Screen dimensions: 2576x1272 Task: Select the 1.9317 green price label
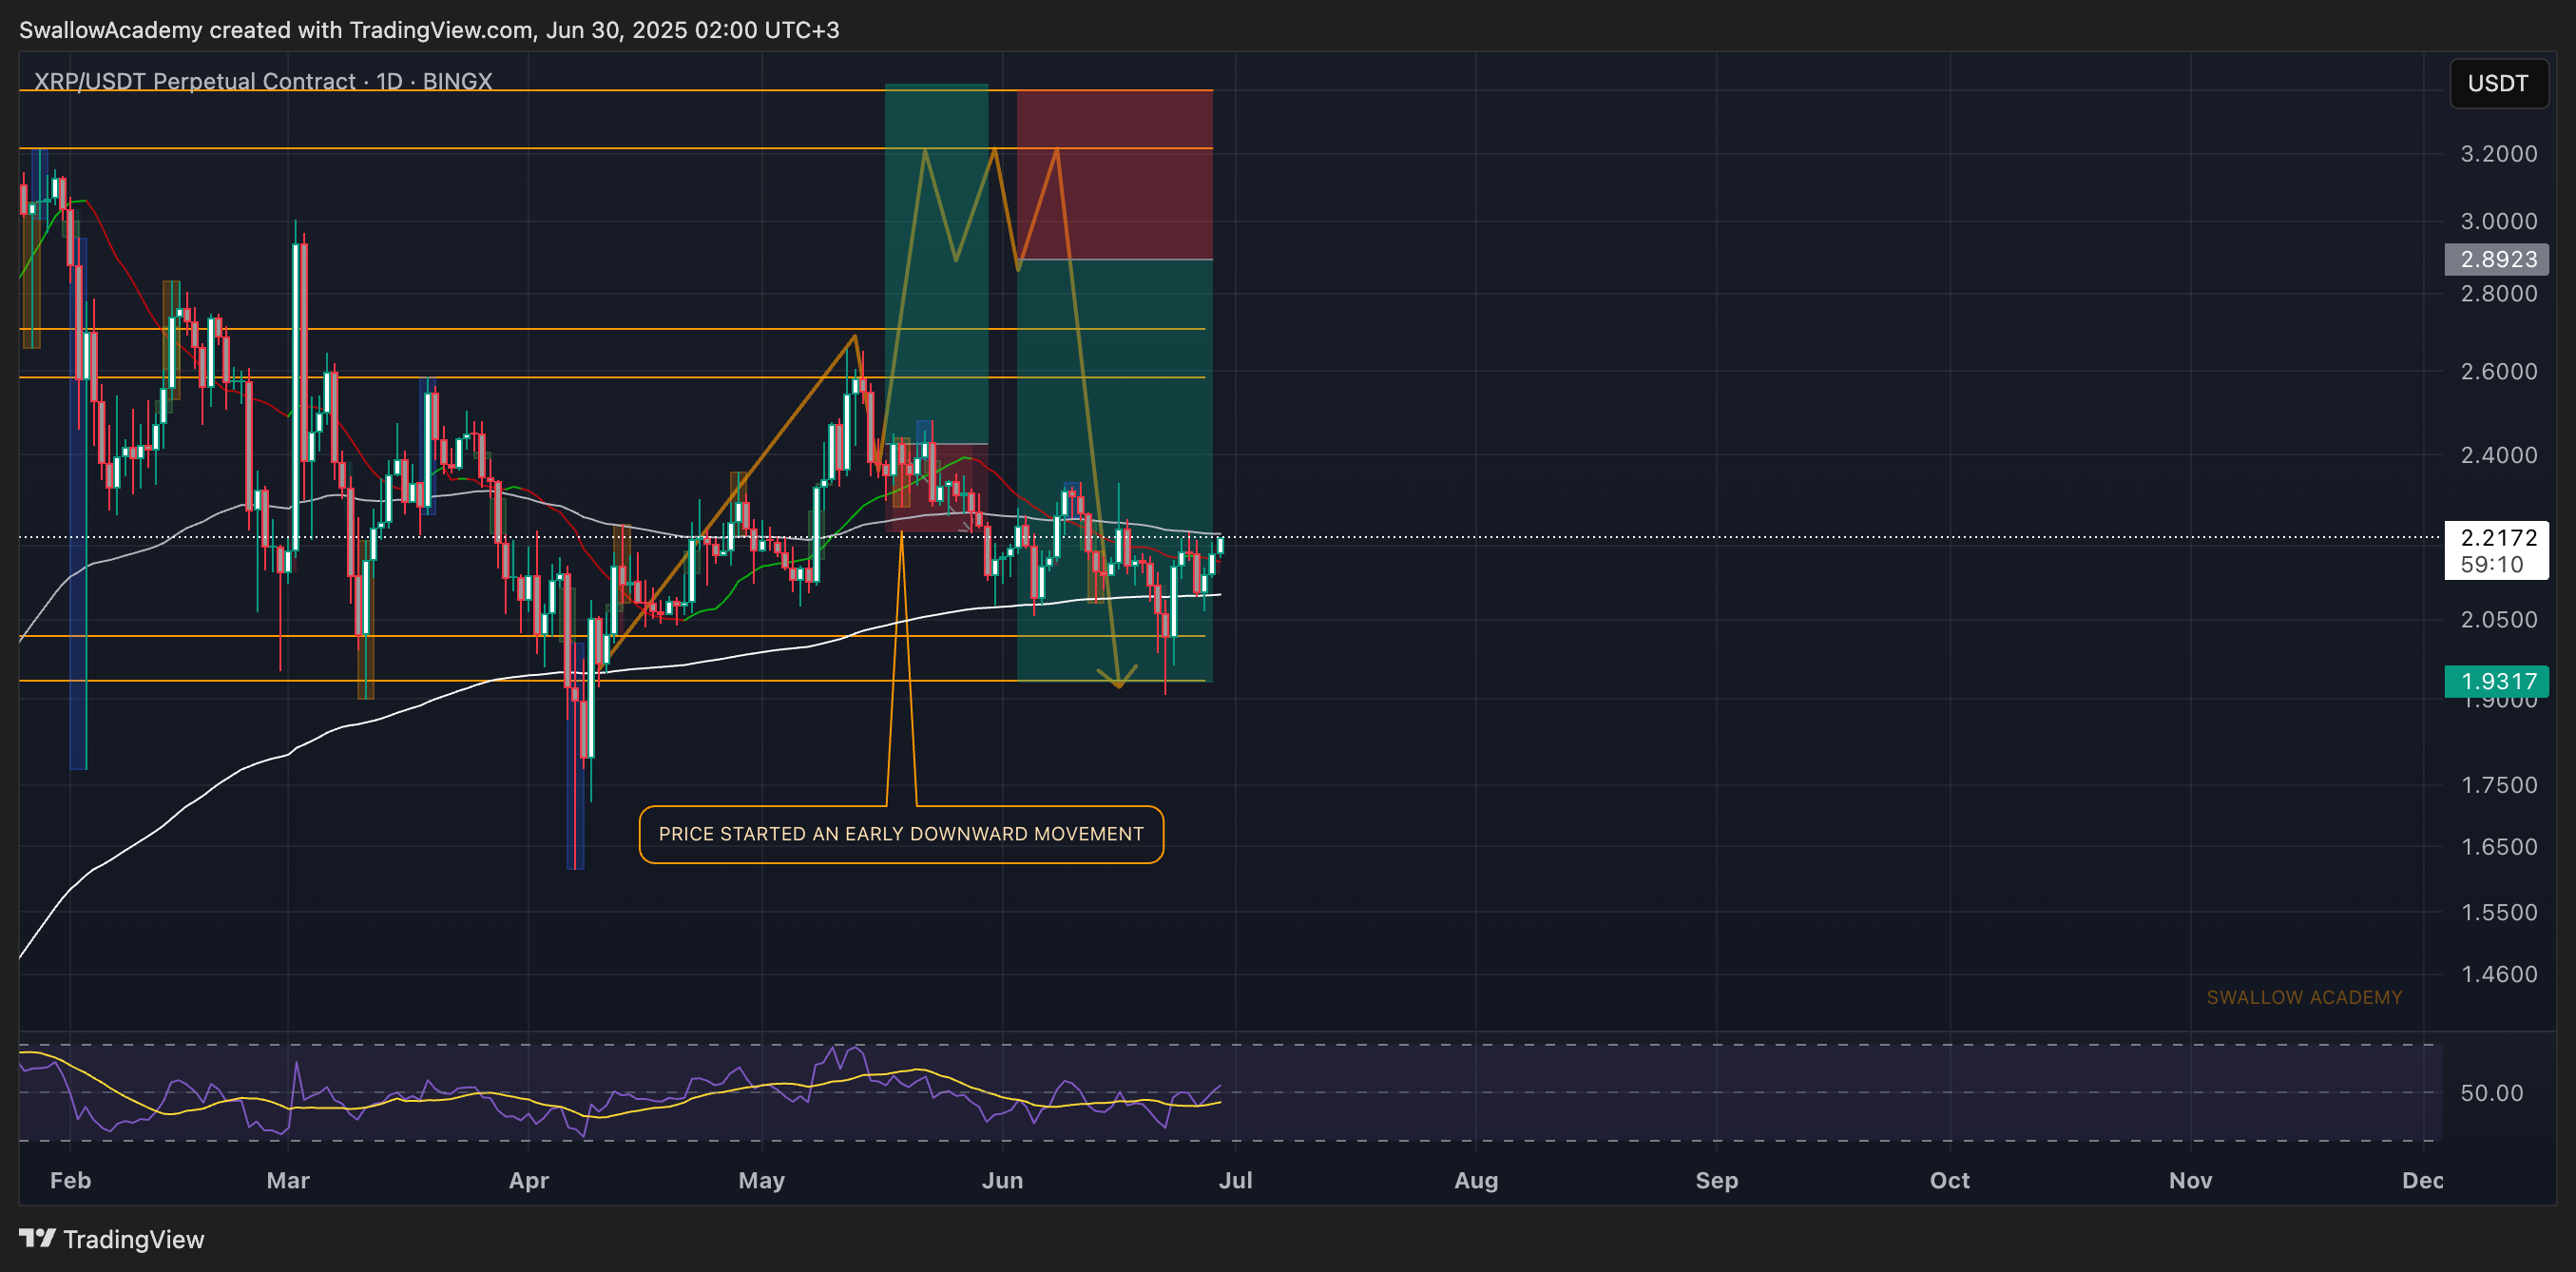[2496, 681]
